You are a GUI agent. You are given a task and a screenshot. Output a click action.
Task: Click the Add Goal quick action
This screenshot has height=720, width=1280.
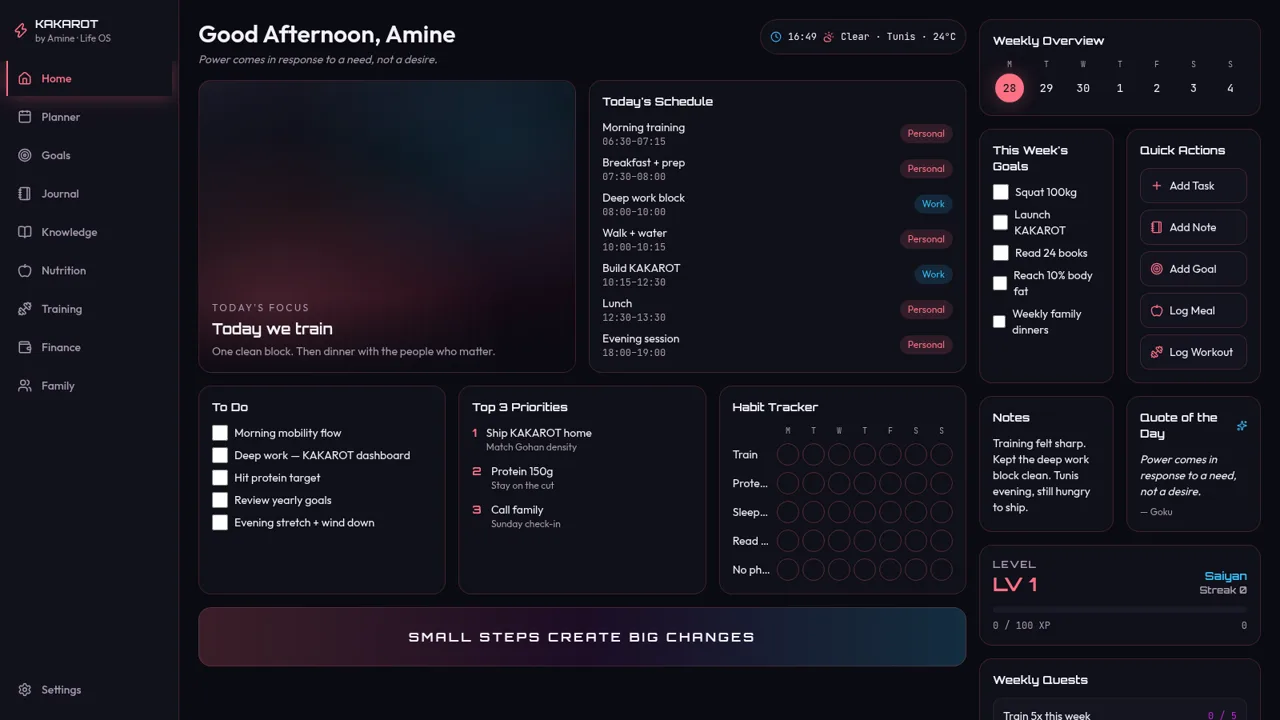1193,269
